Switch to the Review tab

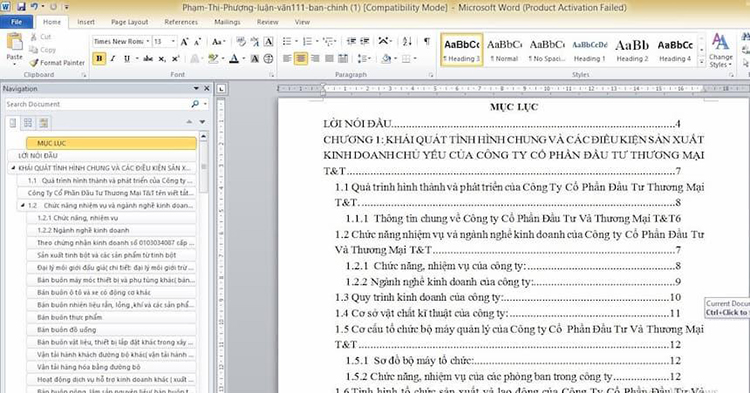pos(267,22)
